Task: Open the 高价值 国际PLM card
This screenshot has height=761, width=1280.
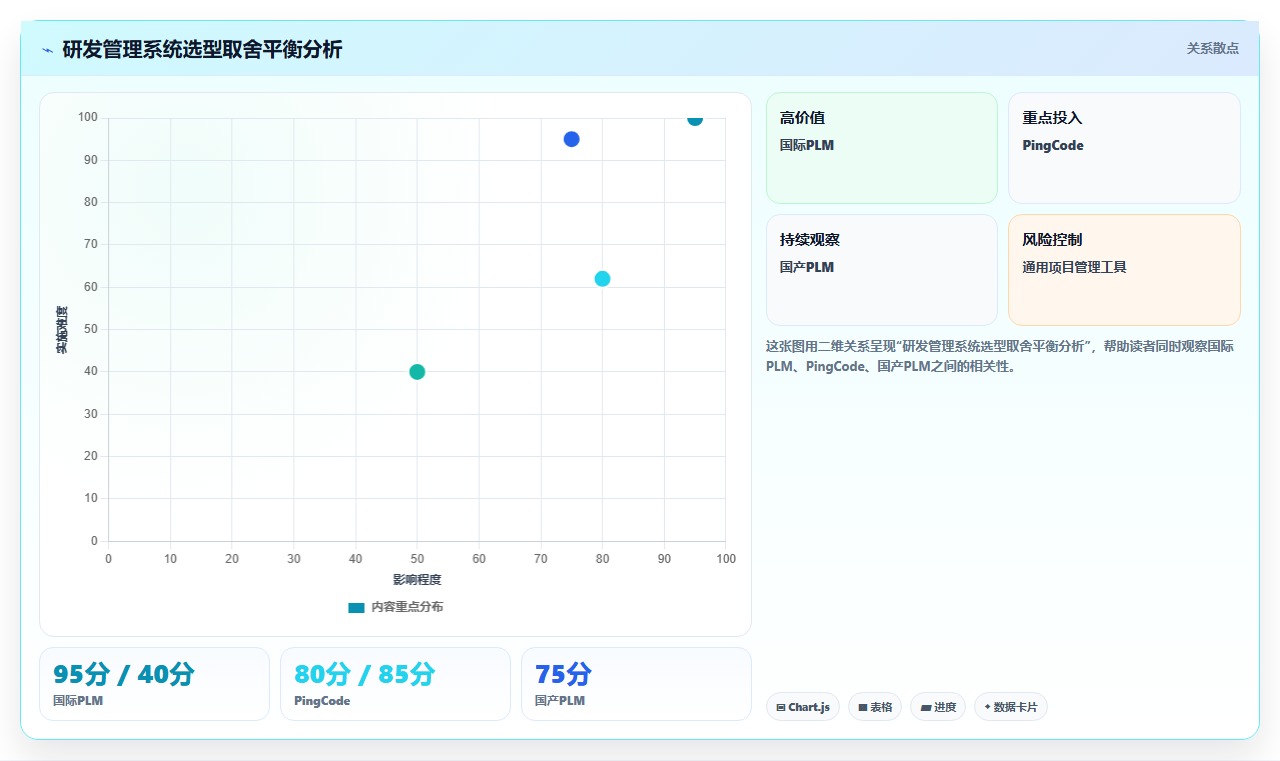Action: (x=882, y=148)
